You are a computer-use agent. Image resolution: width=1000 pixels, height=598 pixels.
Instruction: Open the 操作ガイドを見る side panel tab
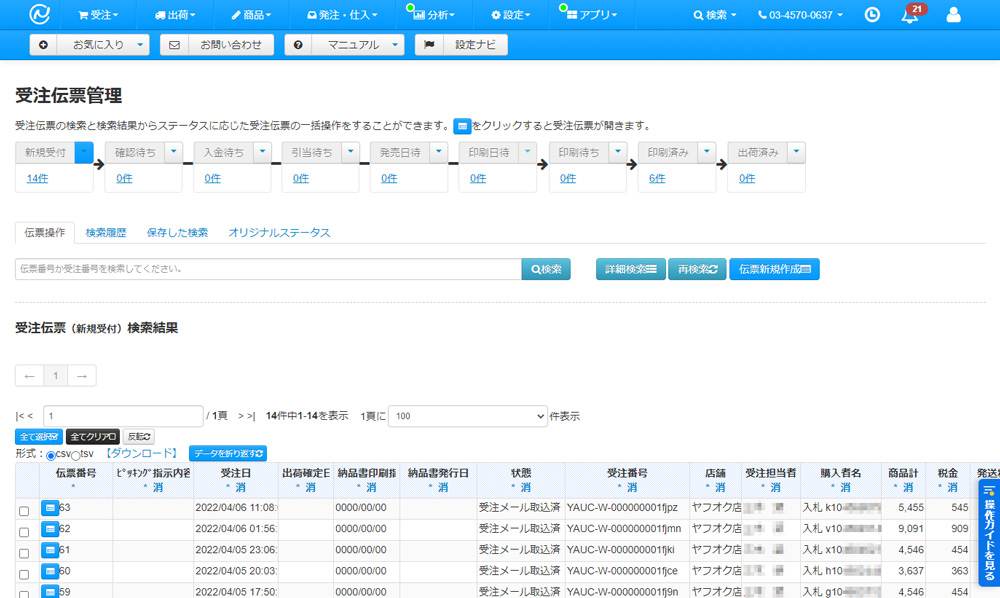point(989,533)
